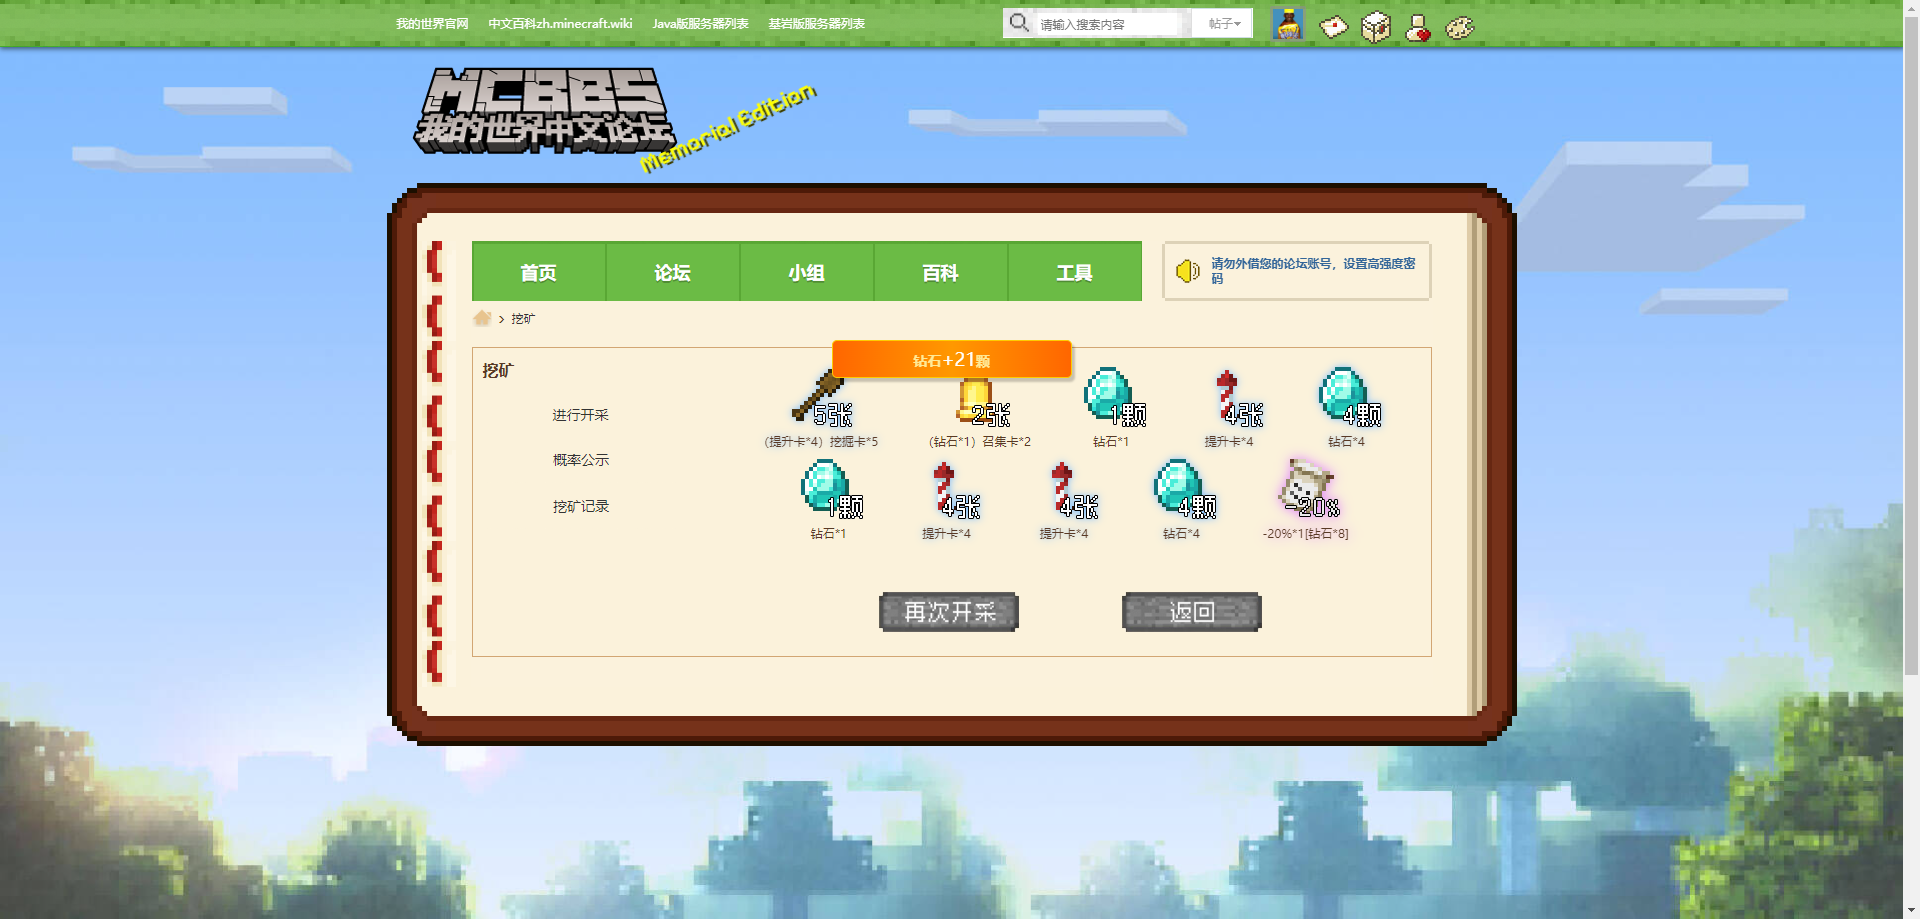
Task: Click the home icon in the breadcrumb
Action: pyautogui.click(x=482, y=318)
